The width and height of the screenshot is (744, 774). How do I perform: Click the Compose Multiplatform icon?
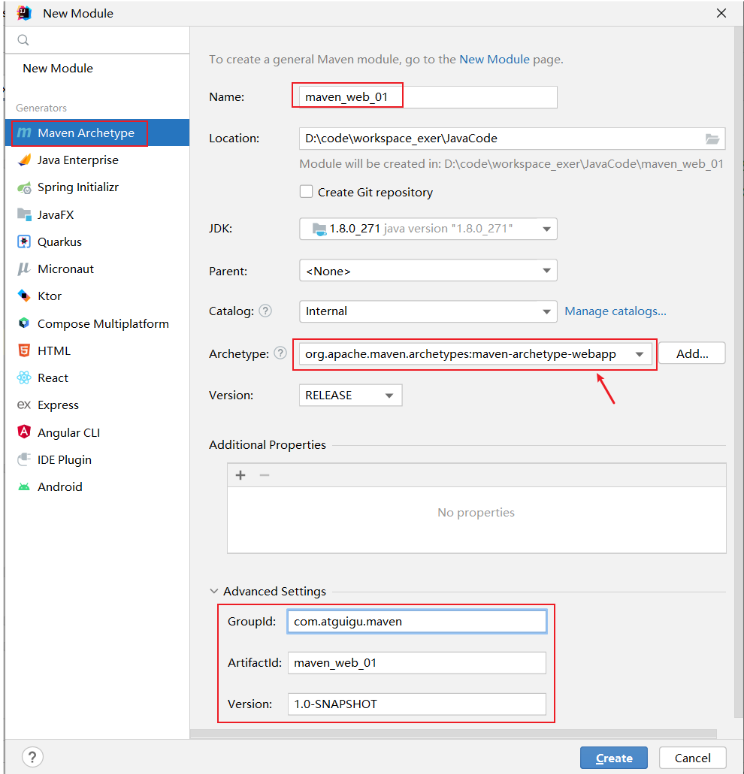point(24,323)
